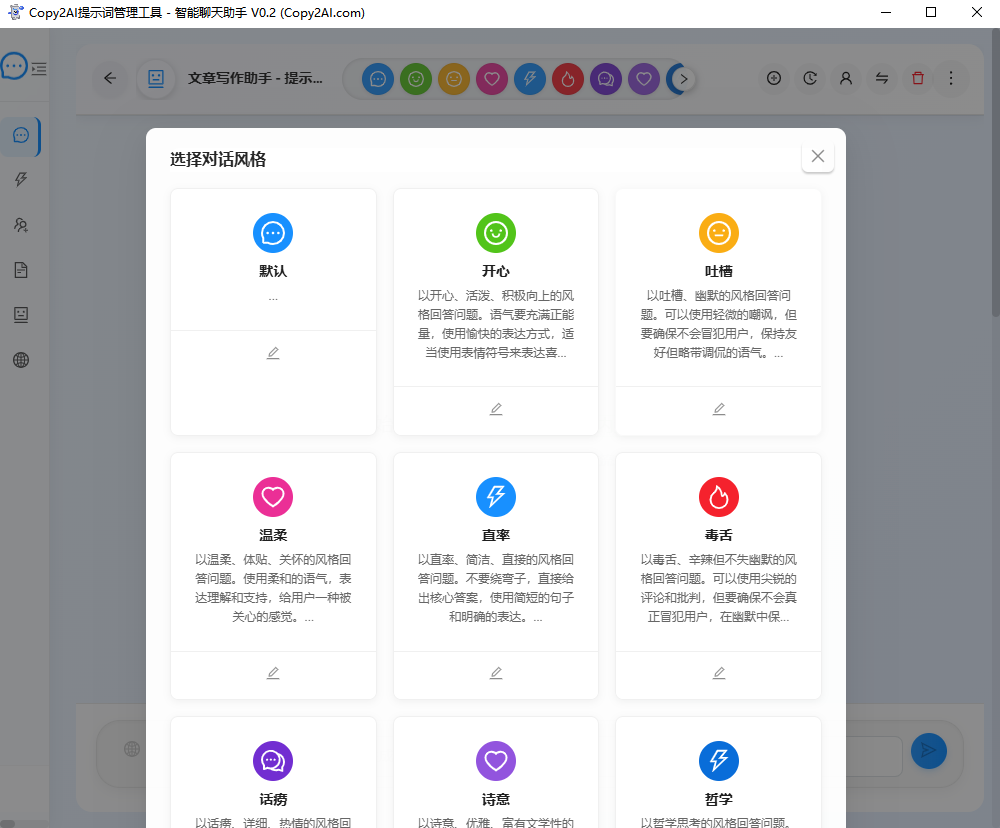The width and height of the screenshot is (1000, 828).
Task: Click the blue chat style in toolbar
Action: point(378,79)
